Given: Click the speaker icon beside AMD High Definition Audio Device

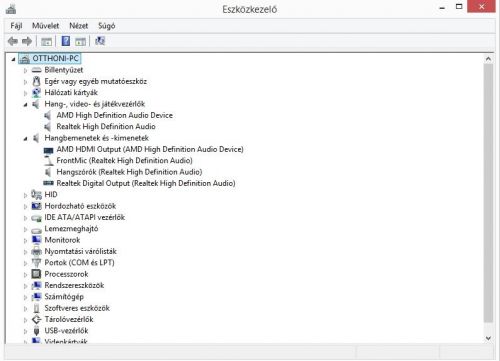Looking at the screenshot, I should click(48, 115).
